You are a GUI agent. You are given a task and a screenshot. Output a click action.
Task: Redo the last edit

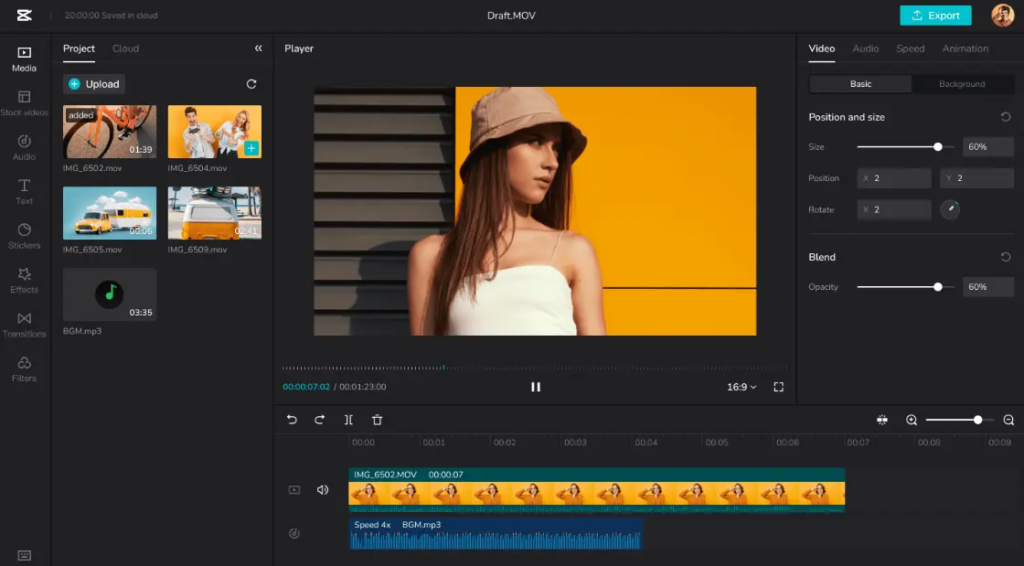point(319,420)
